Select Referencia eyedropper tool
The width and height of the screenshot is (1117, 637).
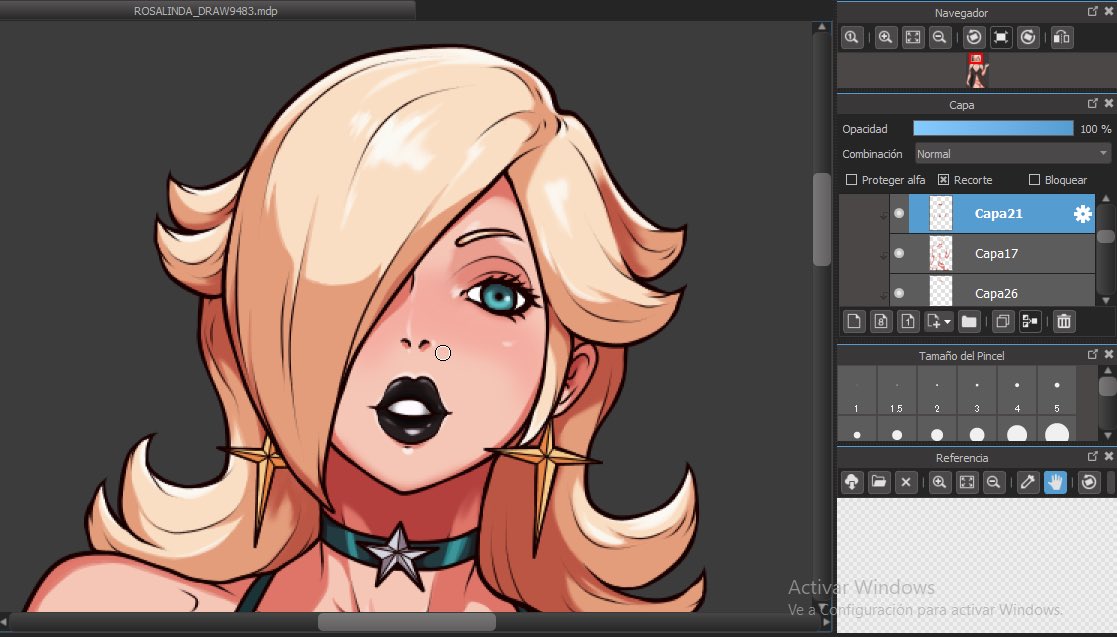[1028, 482]
